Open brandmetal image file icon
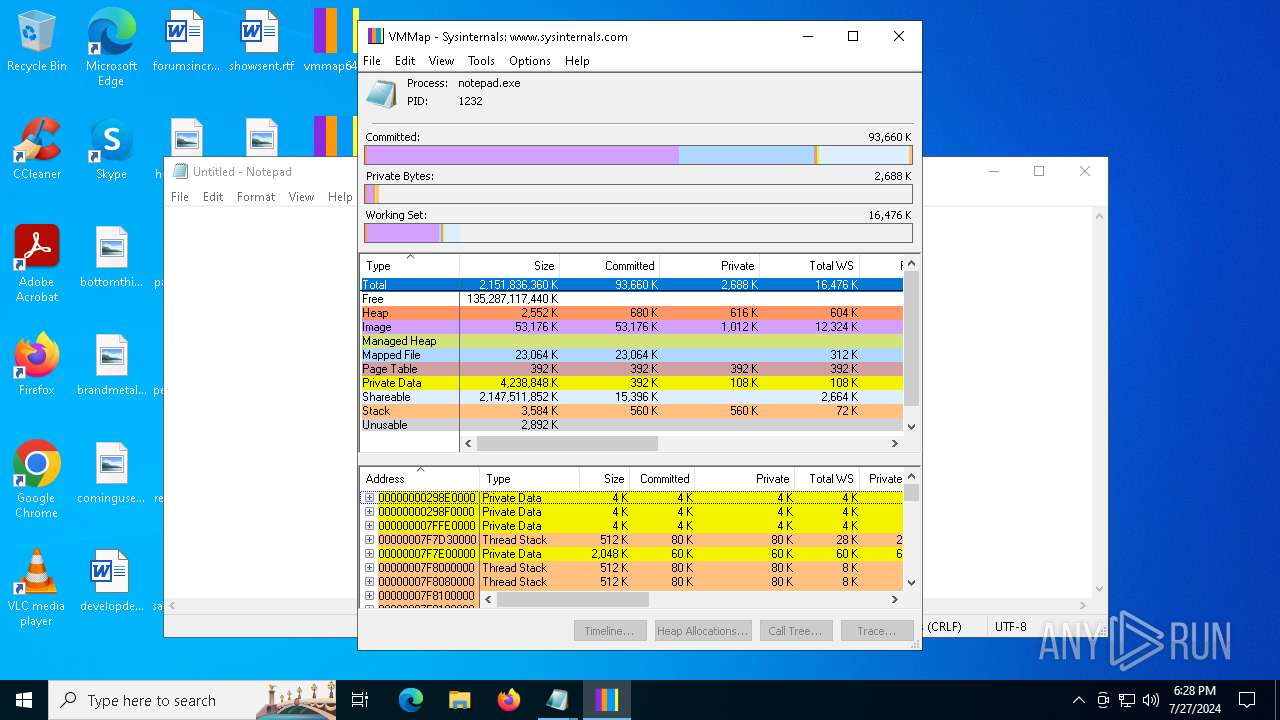The height and width of the screenshot is (720, 1280). 111,365
